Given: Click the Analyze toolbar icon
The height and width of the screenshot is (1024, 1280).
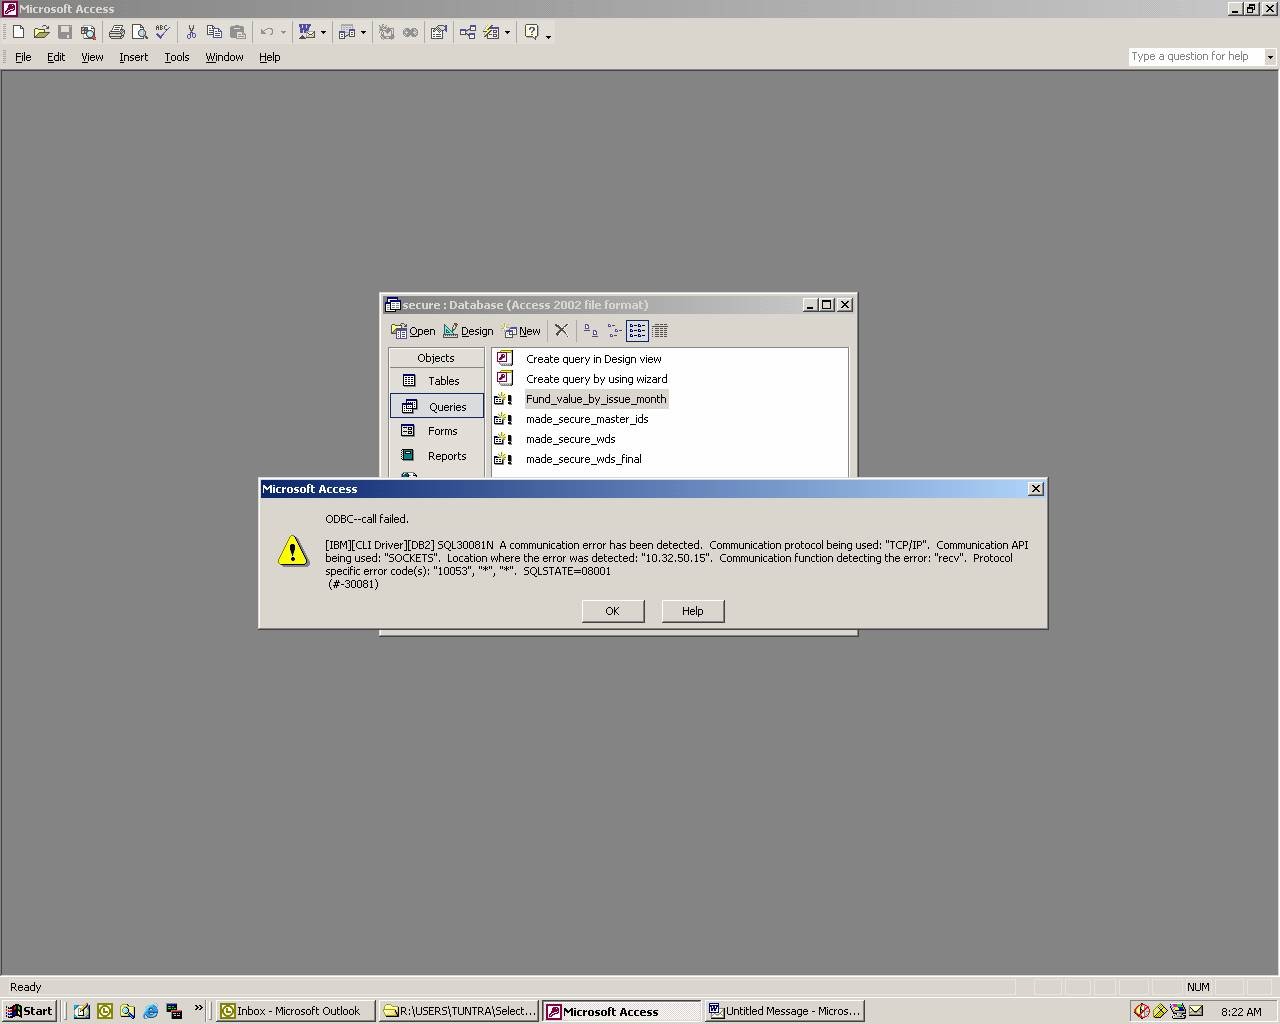Looking at the screenshot, I should [347, 32].
